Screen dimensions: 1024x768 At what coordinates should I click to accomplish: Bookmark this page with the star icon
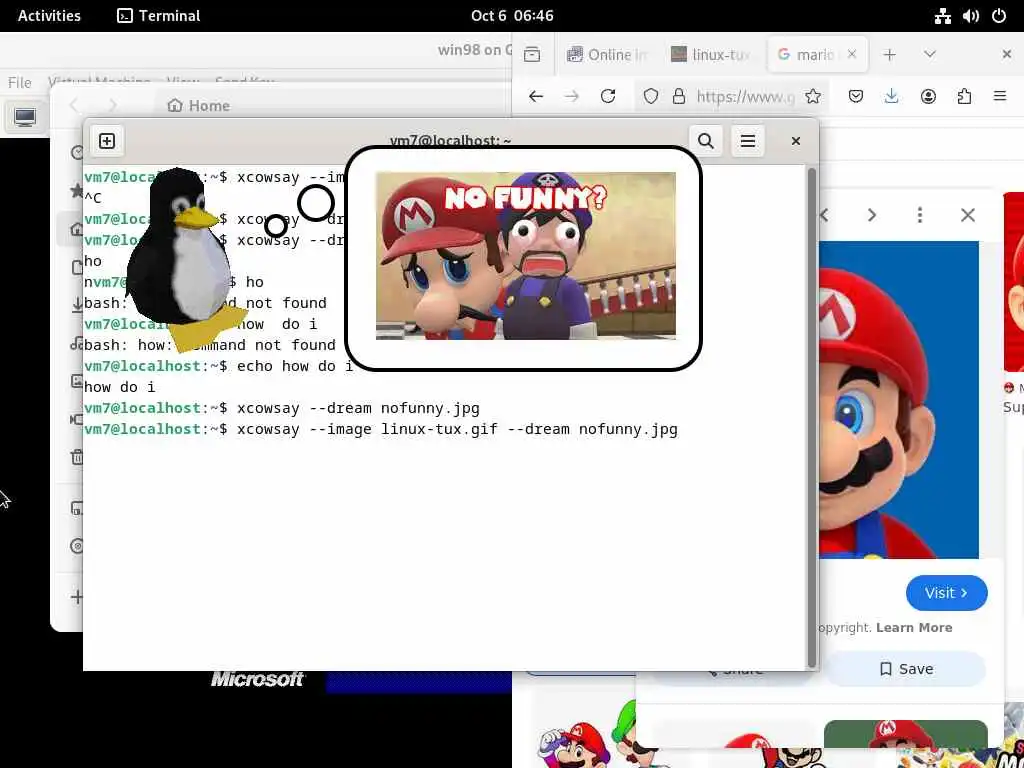click(812, 97)
